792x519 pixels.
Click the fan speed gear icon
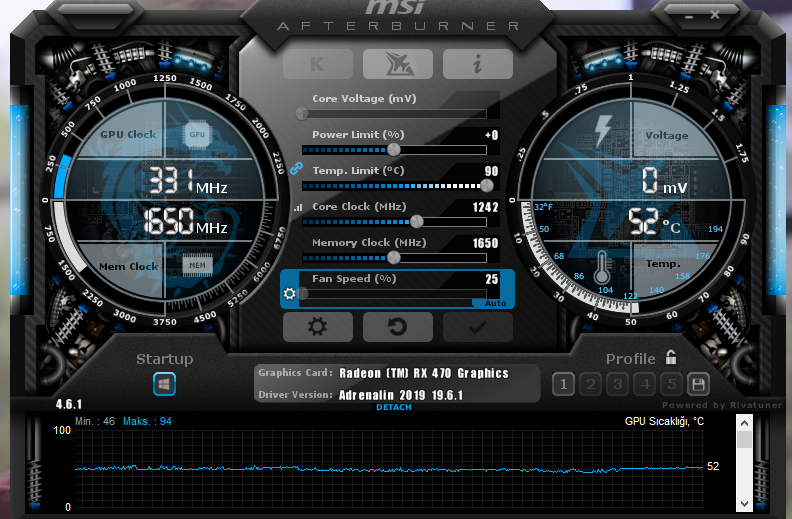pos(290,294)
